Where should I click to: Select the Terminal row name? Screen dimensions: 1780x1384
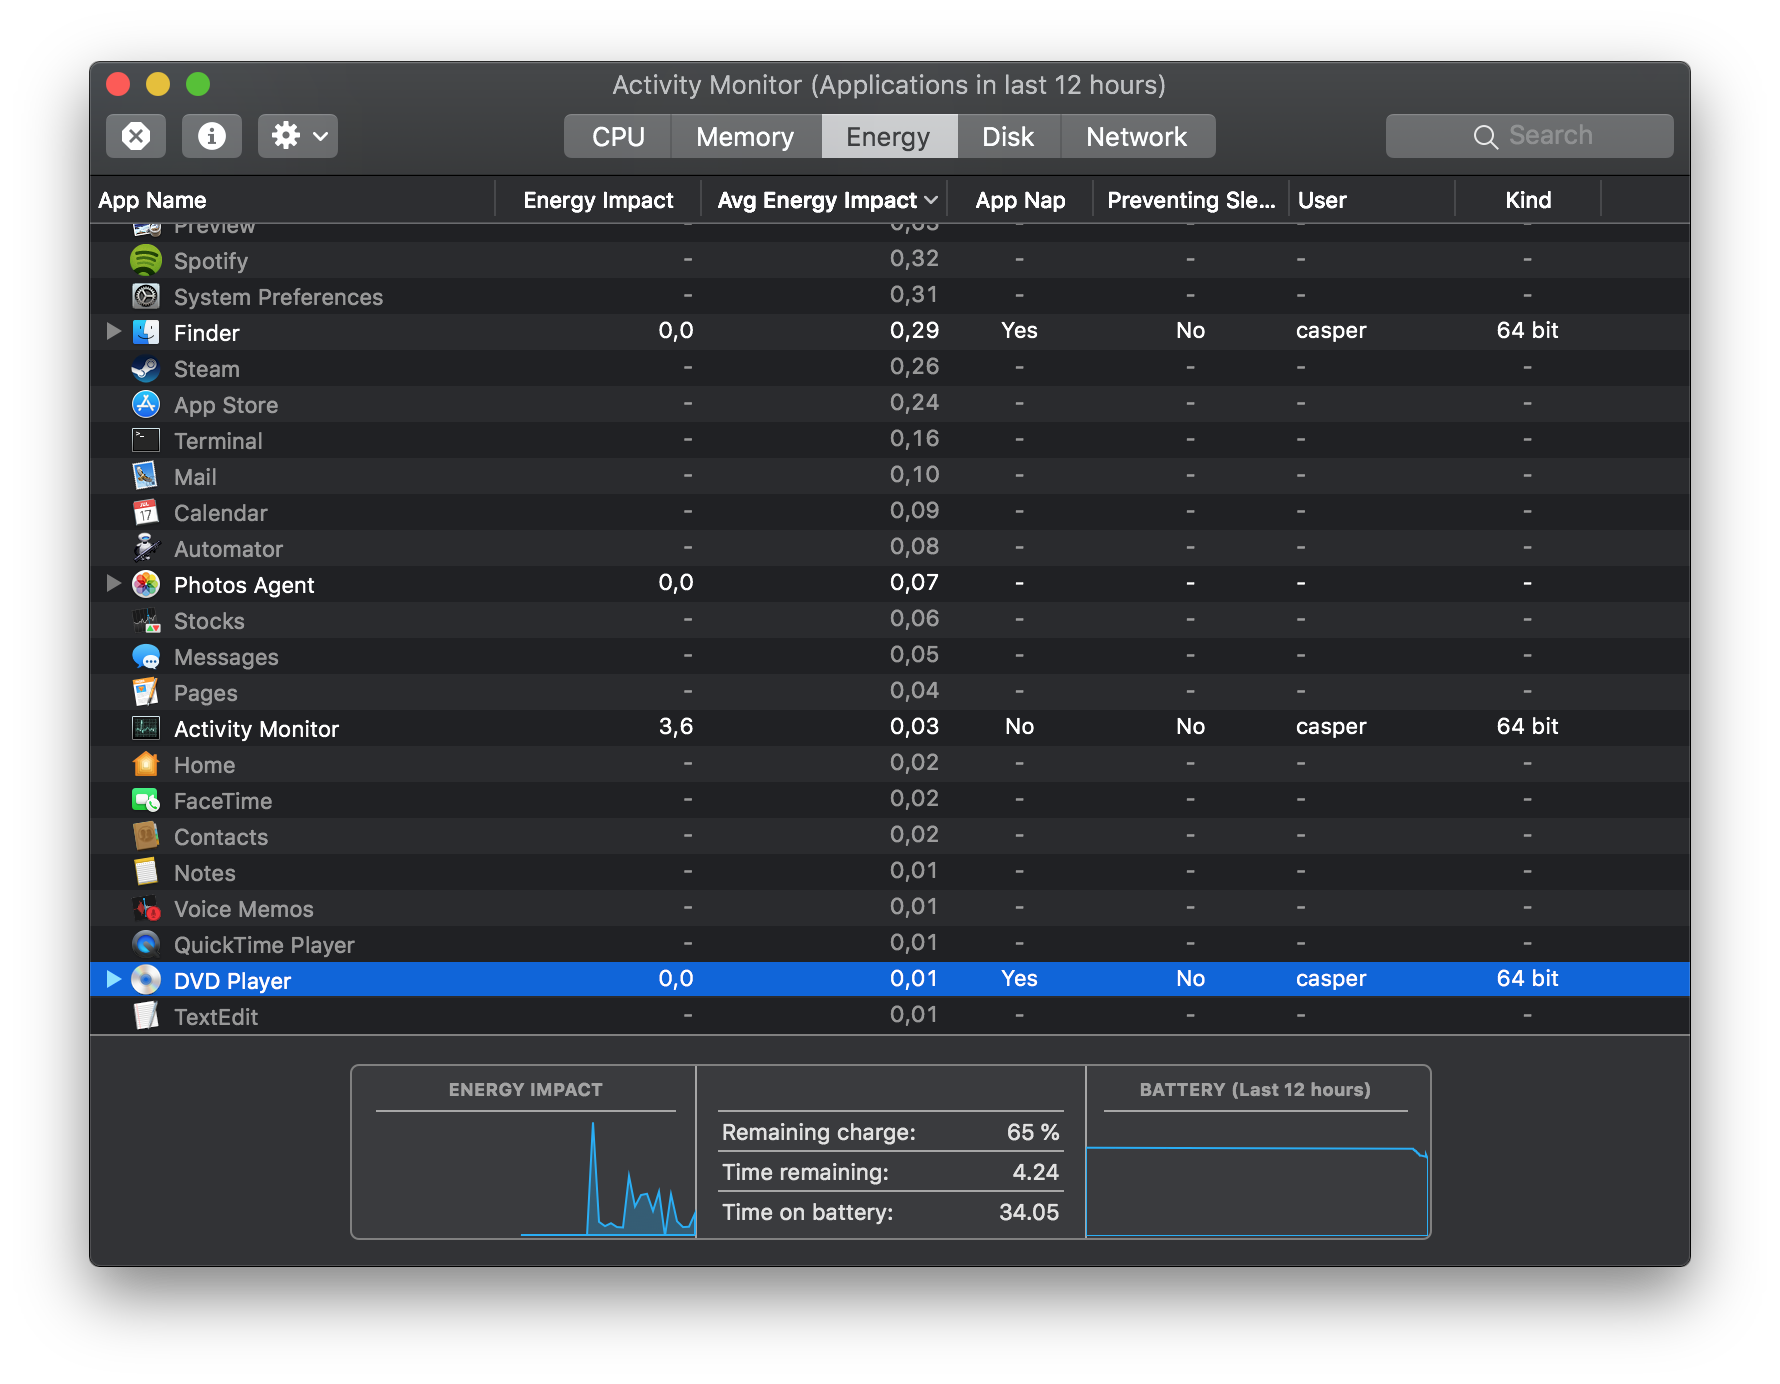tap(218, 441)
